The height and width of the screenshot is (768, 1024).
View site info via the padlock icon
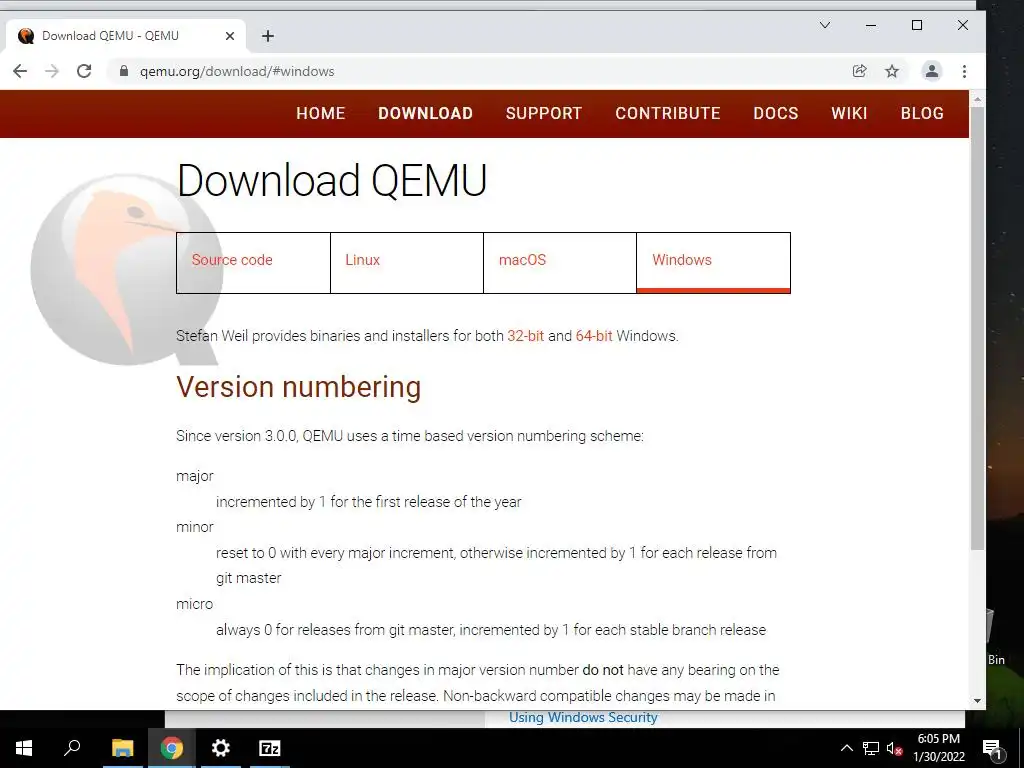123,71
